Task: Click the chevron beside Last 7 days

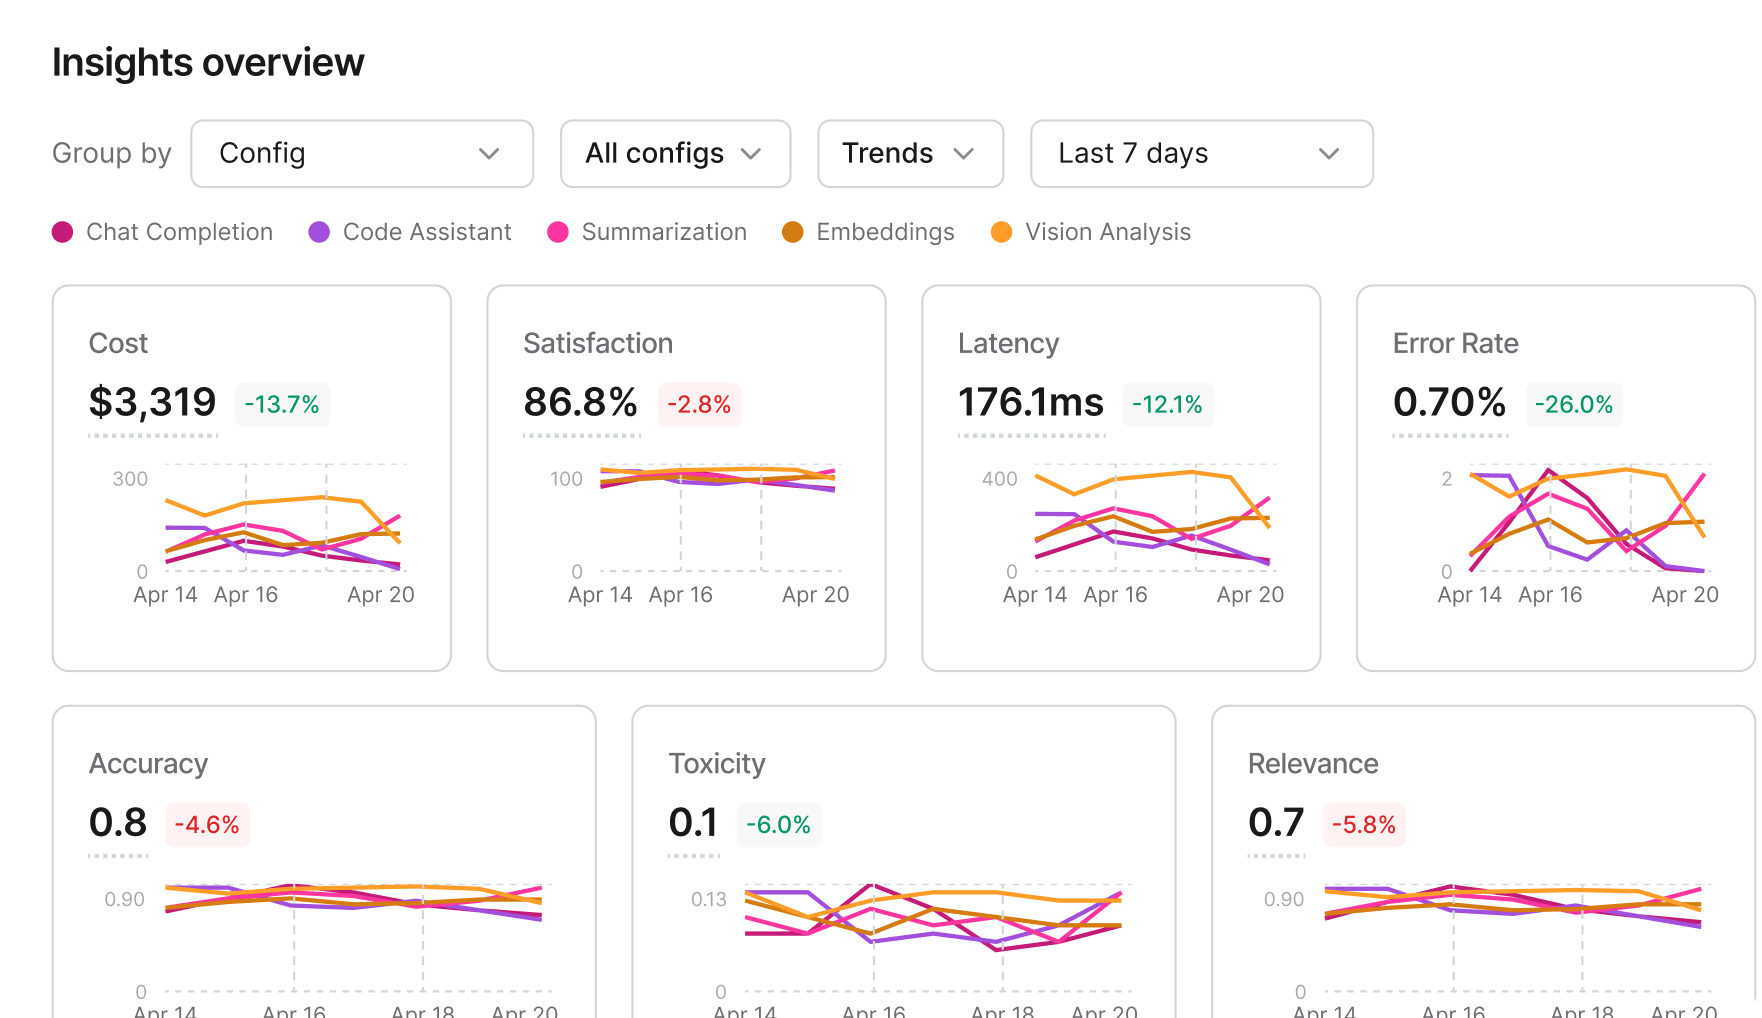Action: tap(1329, 154)
